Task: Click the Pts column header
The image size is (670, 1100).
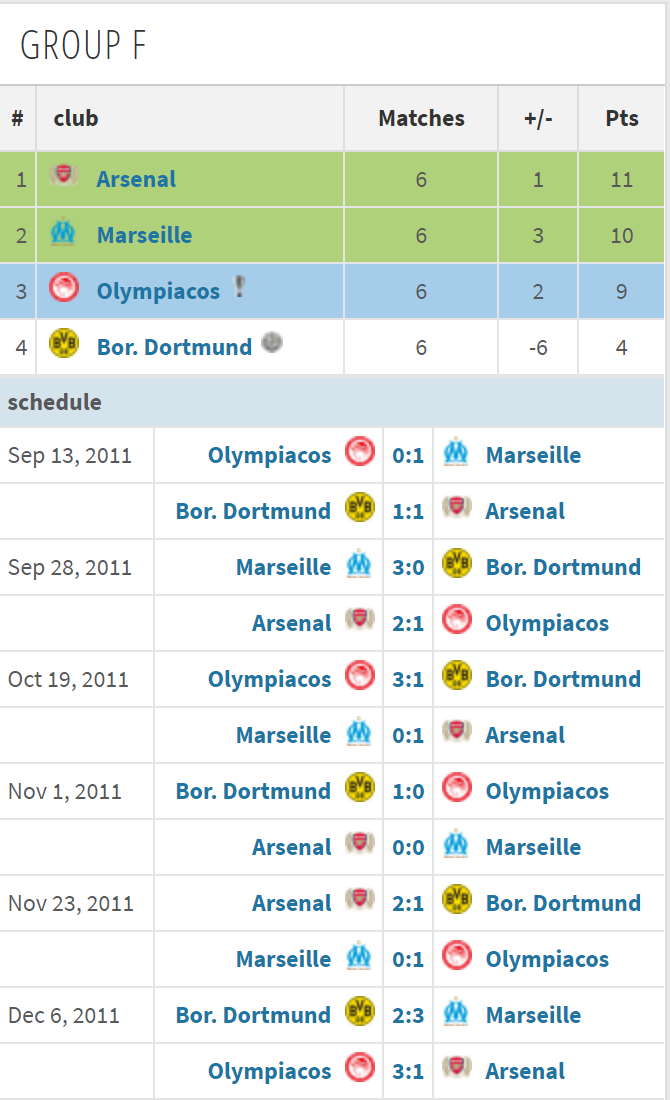Action: (621, 118)
